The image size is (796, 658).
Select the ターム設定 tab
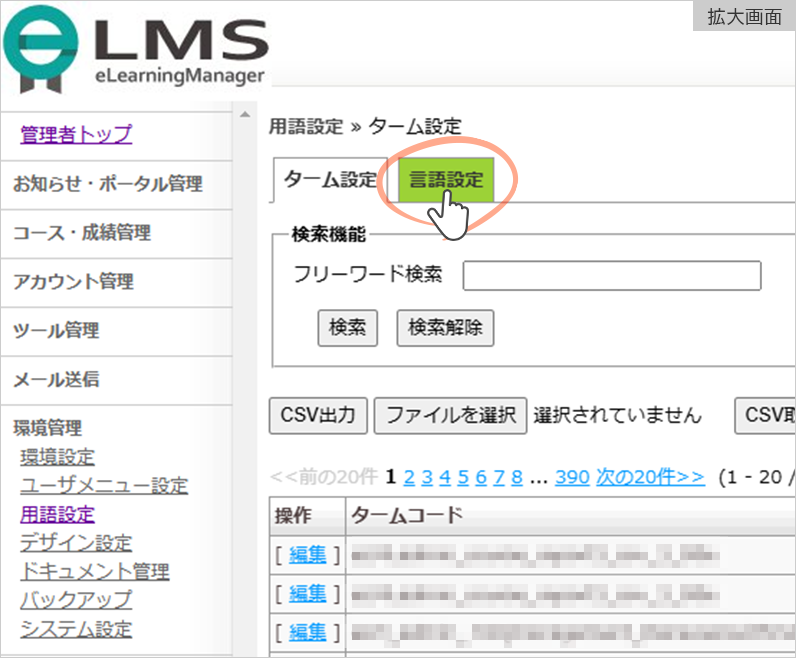click(x=330, y=180)
